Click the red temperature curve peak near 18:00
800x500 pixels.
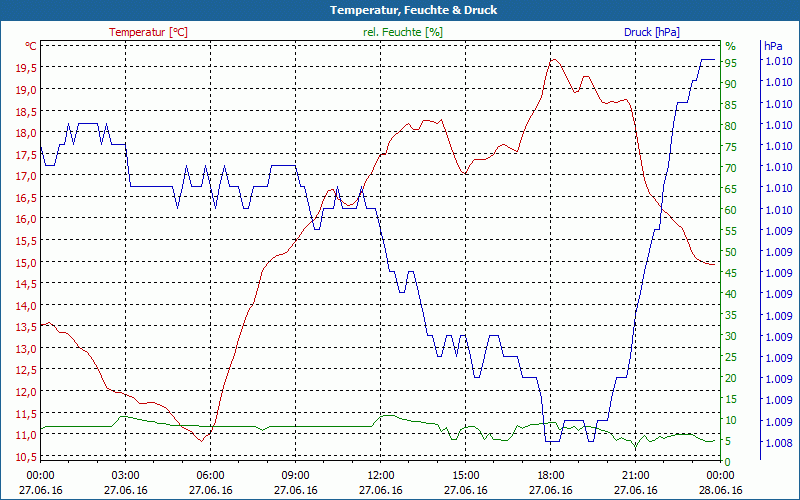click(552, 59)
